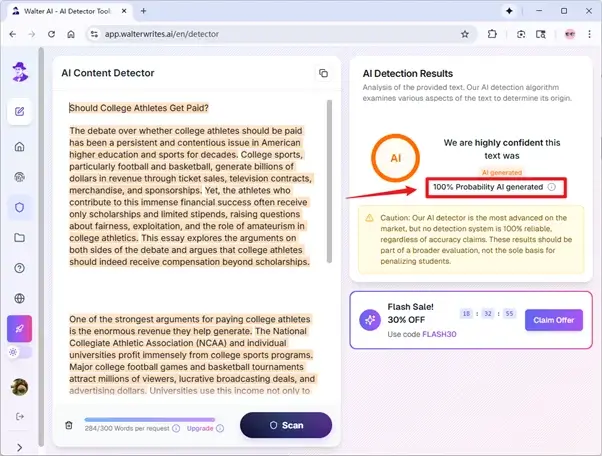
Task: Click the help question mark icon
Action: [19, 268]
